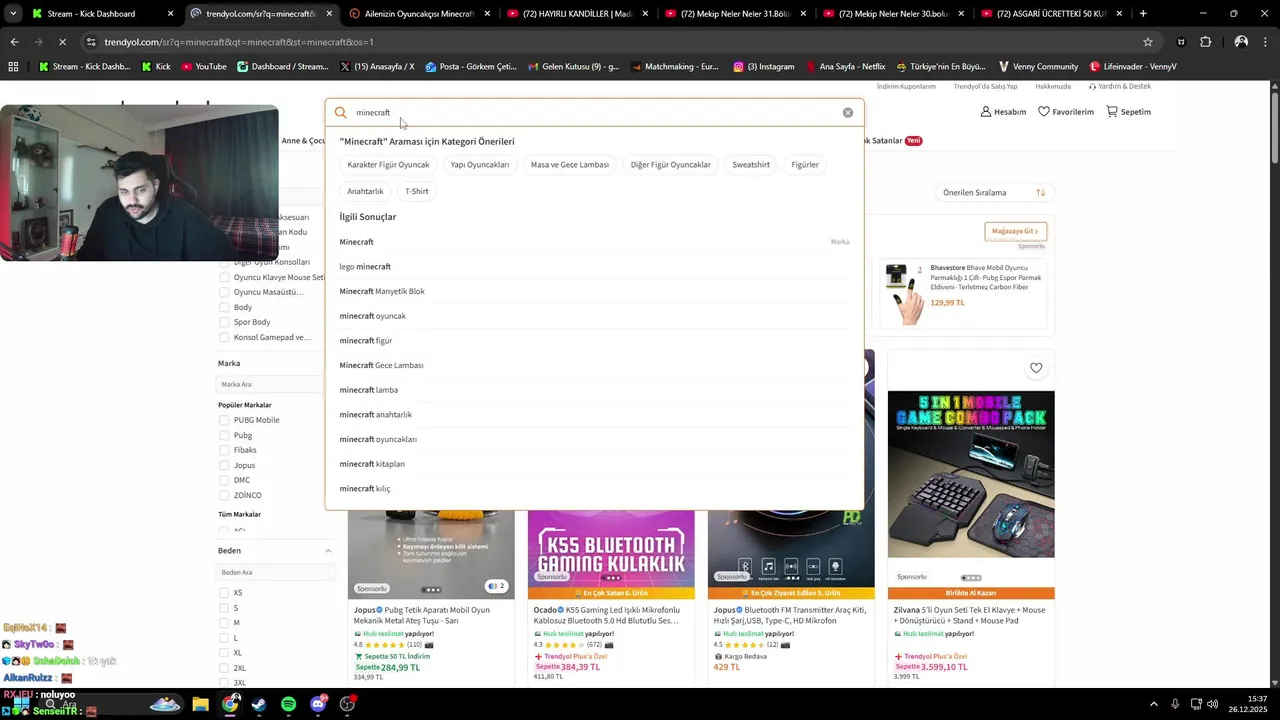This screenshot has width=1280, height=720.
Task: Collapse the Beden filter section
Action: click(x=328, y=551)
